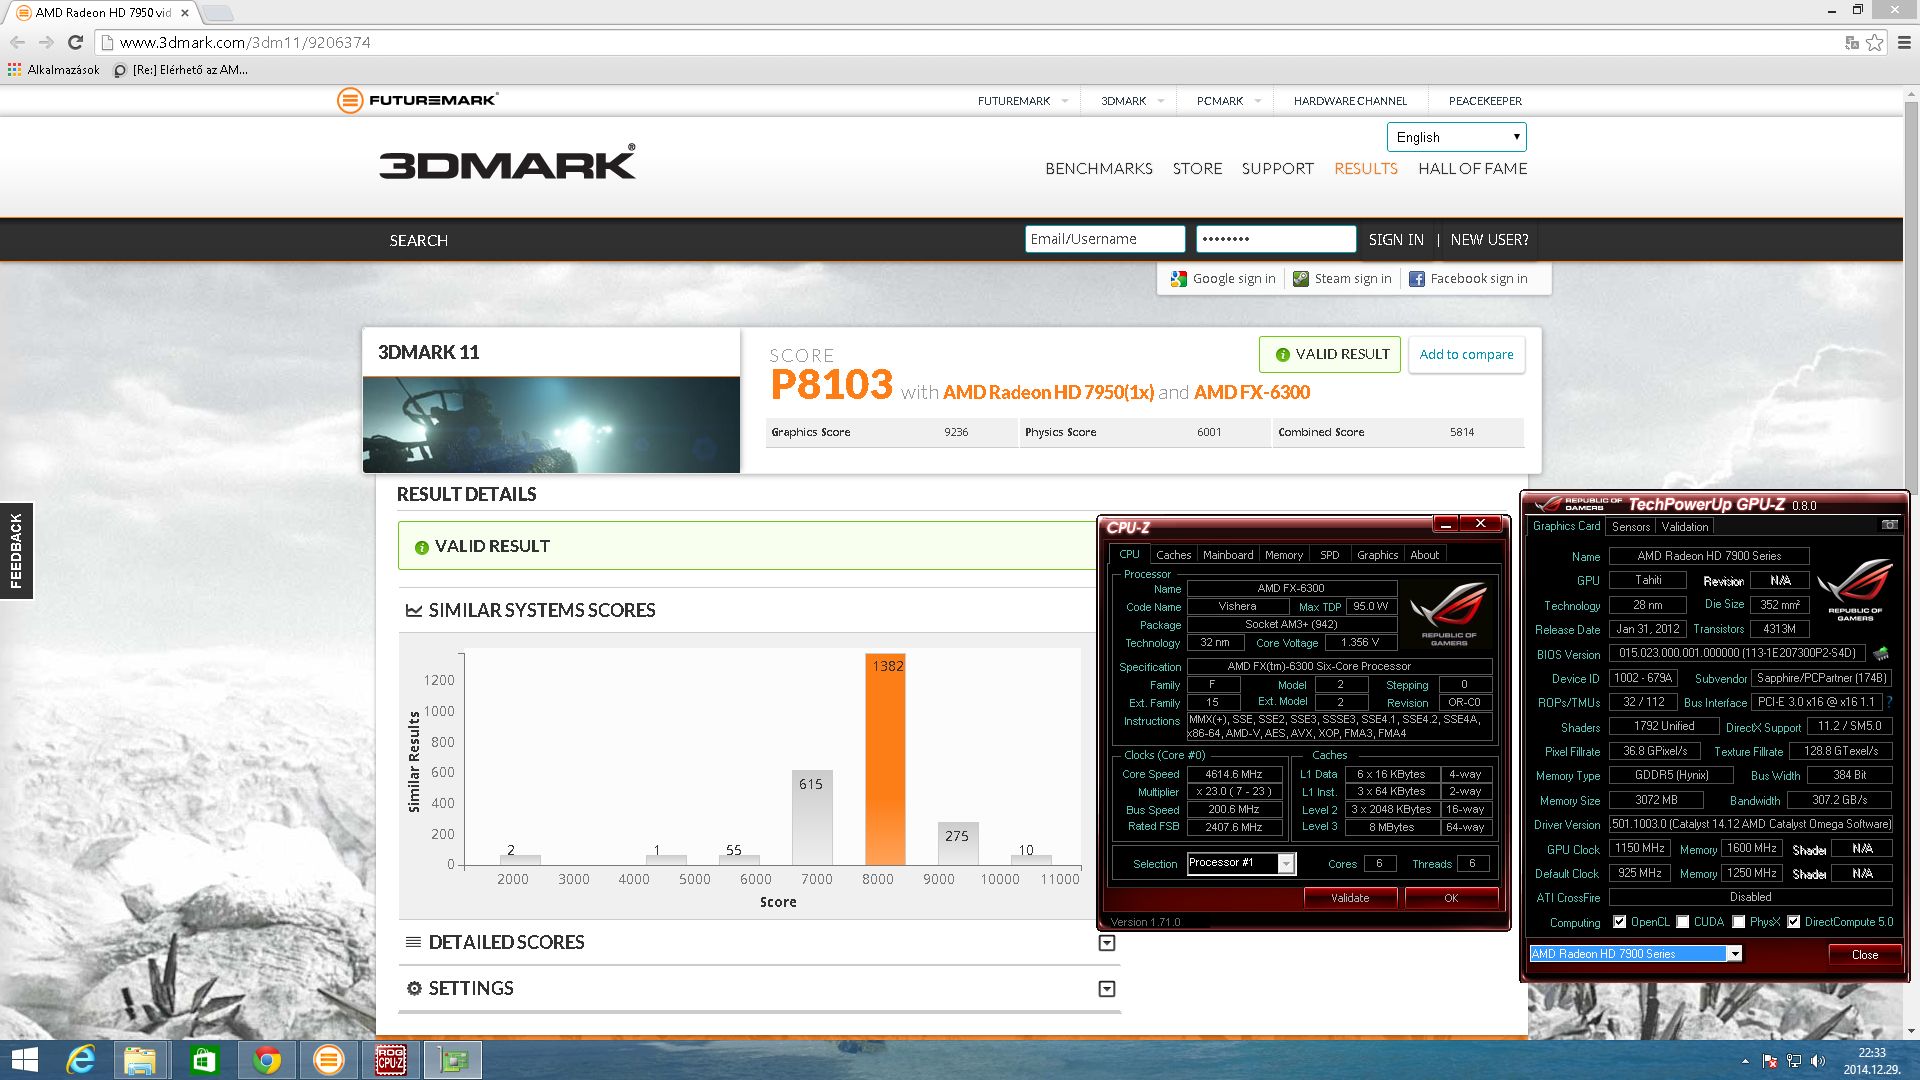Screen dimensions: 1920x1080
Task: Click the network tray icon
Action: pyautogui.click(x=1794, y=1061)
